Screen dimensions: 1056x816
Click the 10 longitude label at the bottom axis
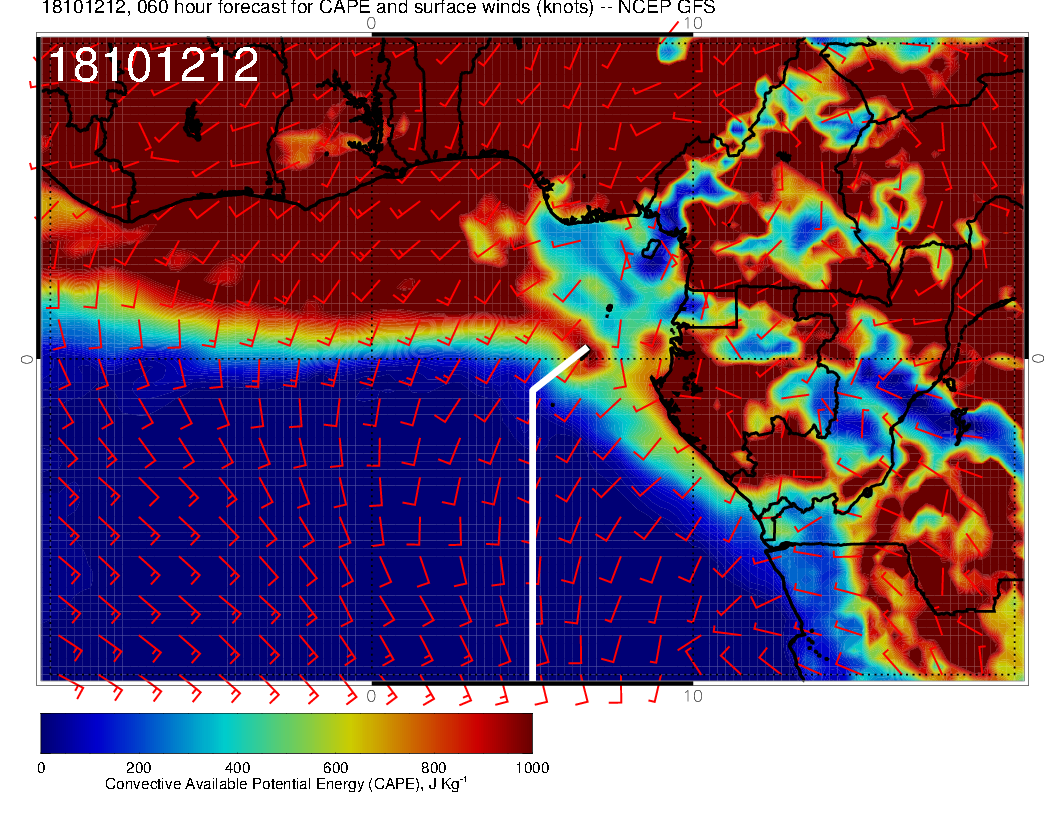[692, 695]
